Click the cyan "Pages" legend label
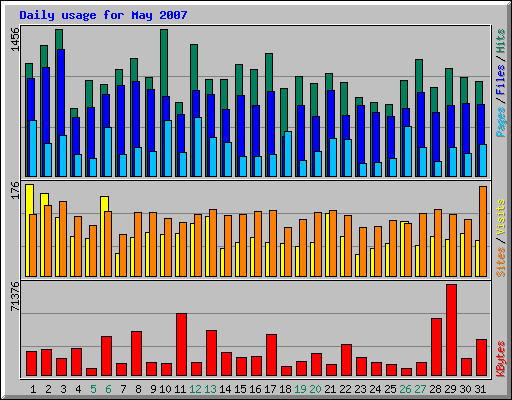 point(501,122)
